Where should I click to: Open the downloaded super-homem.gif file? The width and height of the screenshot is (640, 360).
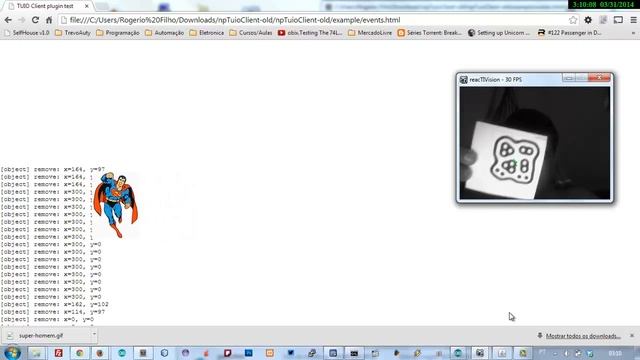click(x=46, y=336)
